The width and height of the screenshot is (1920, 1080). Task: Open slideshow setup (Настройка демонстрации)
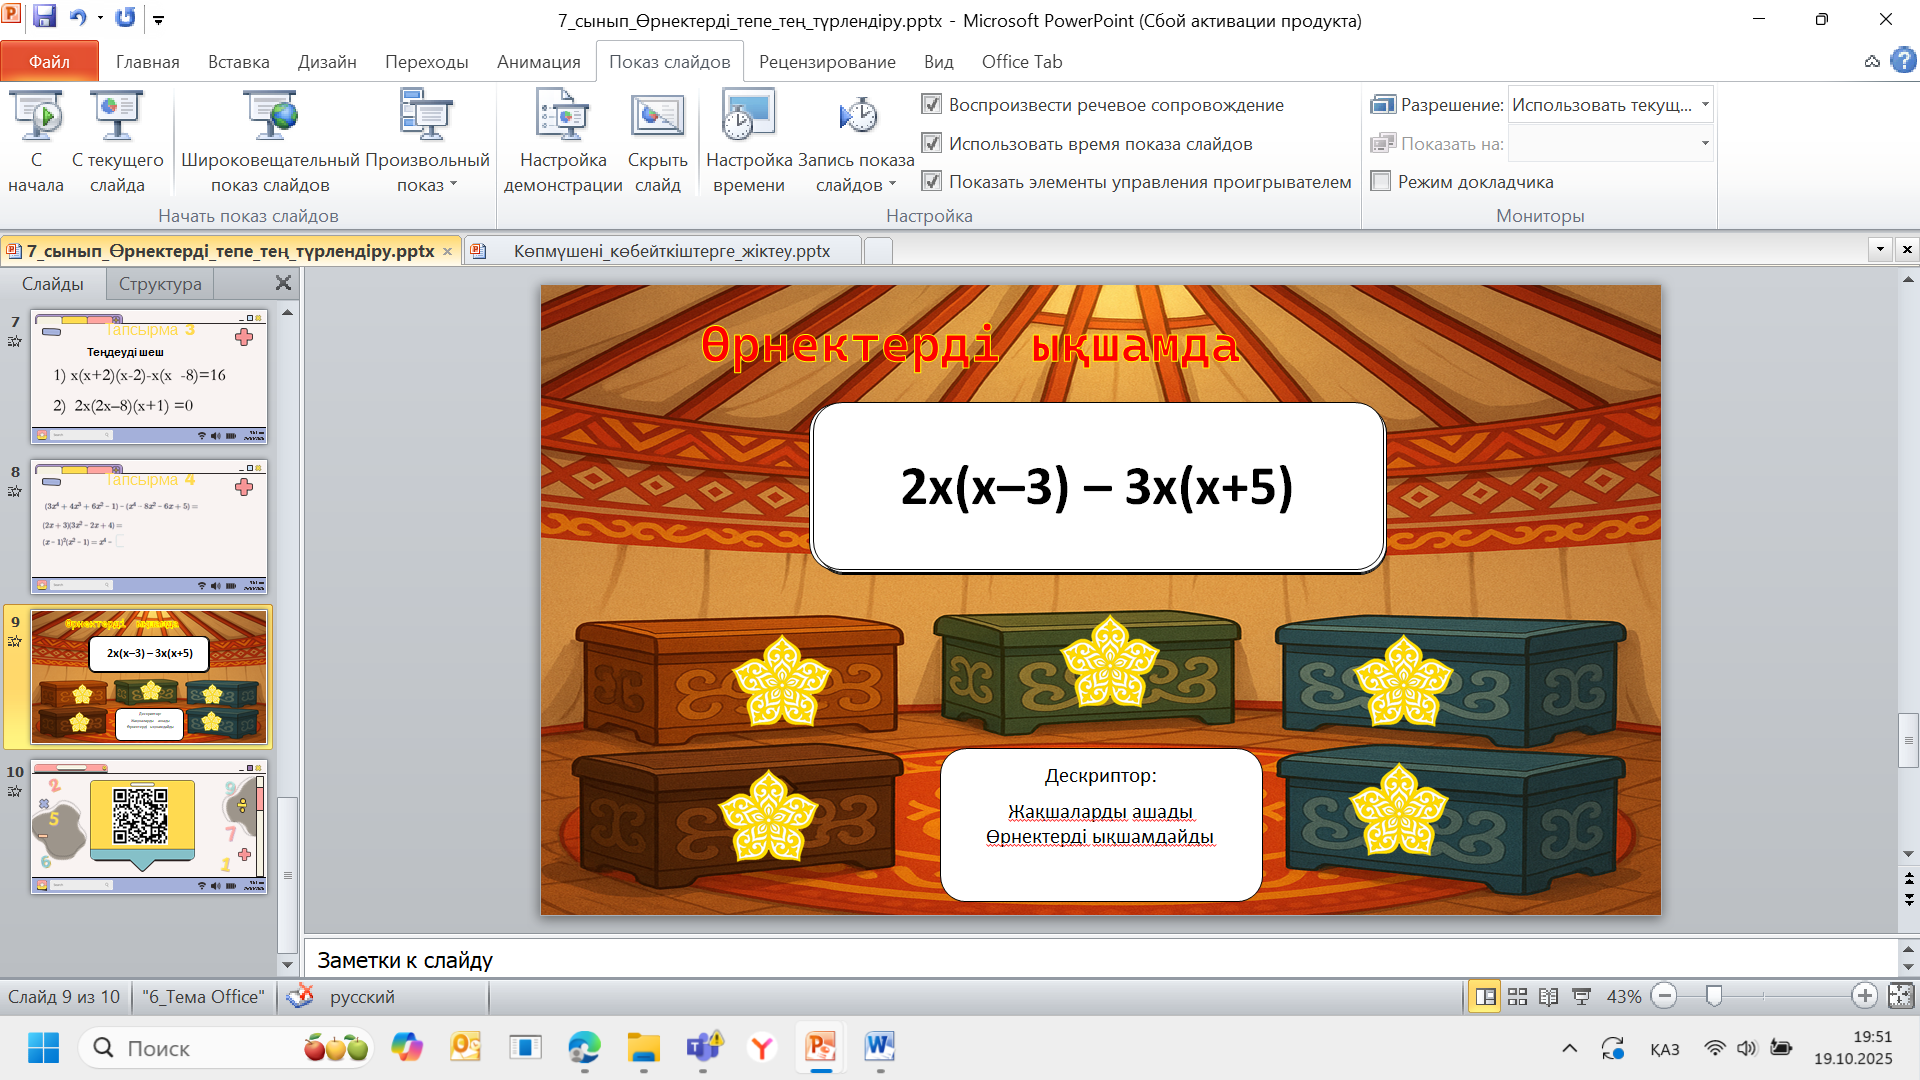562,117
